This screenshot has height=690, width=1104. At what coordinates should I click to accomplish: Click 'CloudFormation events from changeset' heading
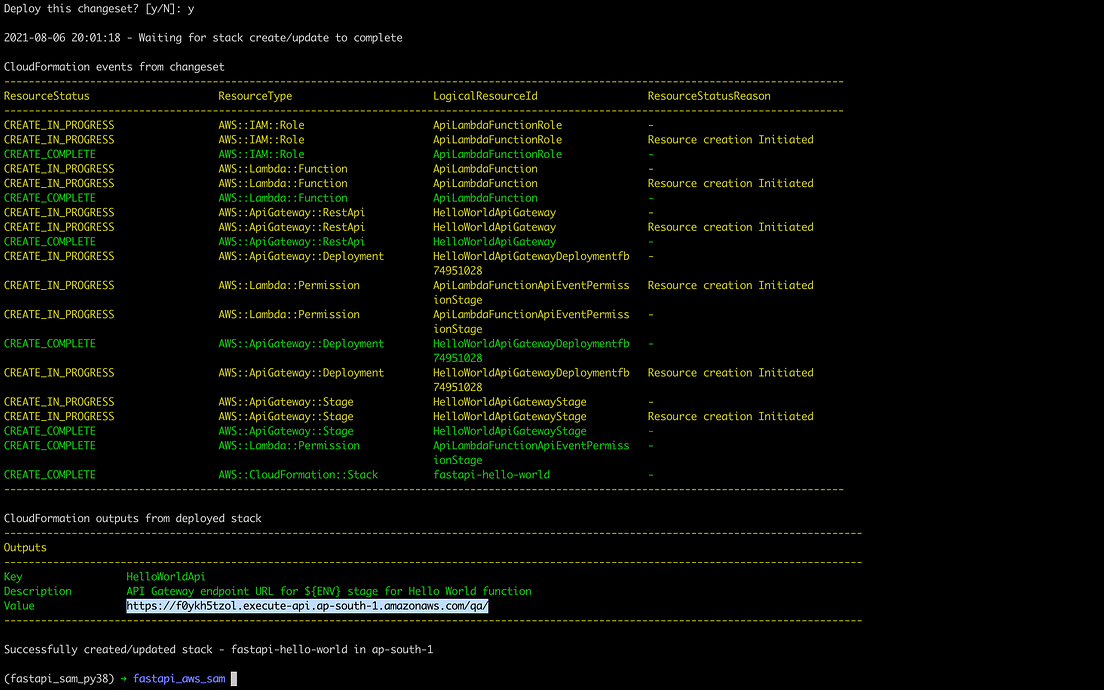pos(114,67)
